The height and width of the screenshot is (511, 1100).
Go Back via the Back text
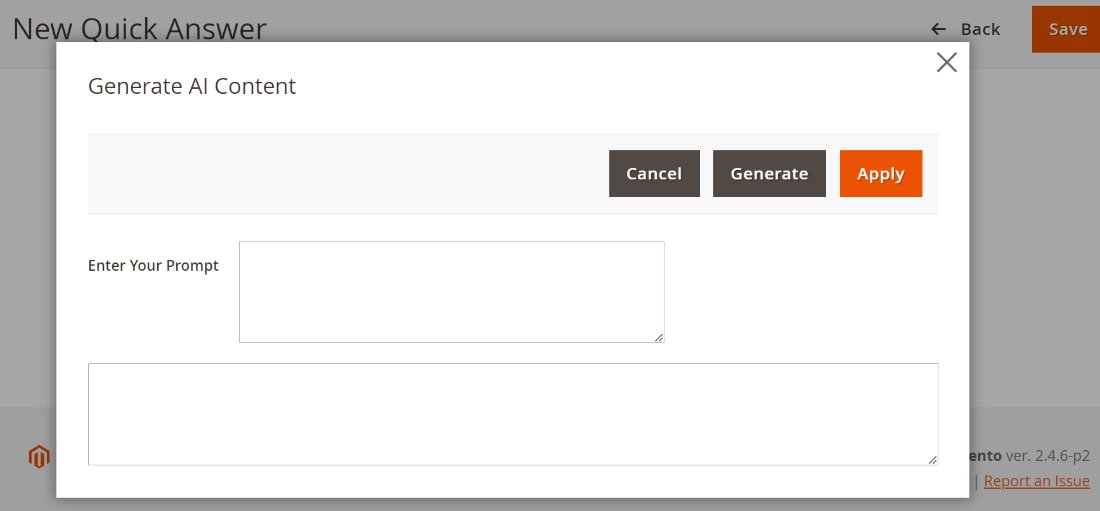(x=980, y=29)
